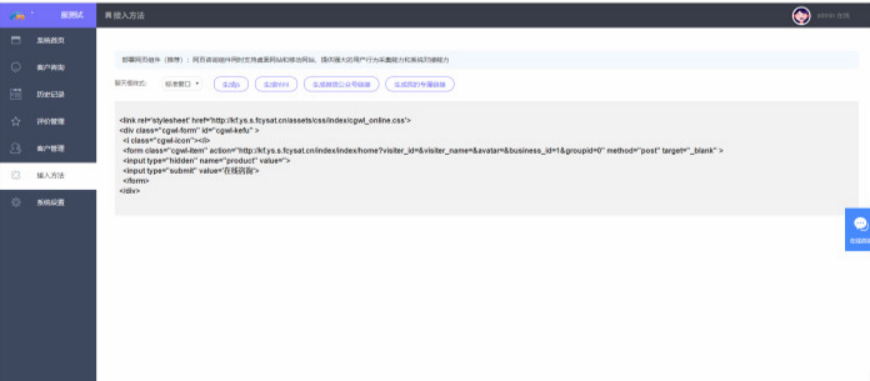Click the 生成html button

coord(276,84)
